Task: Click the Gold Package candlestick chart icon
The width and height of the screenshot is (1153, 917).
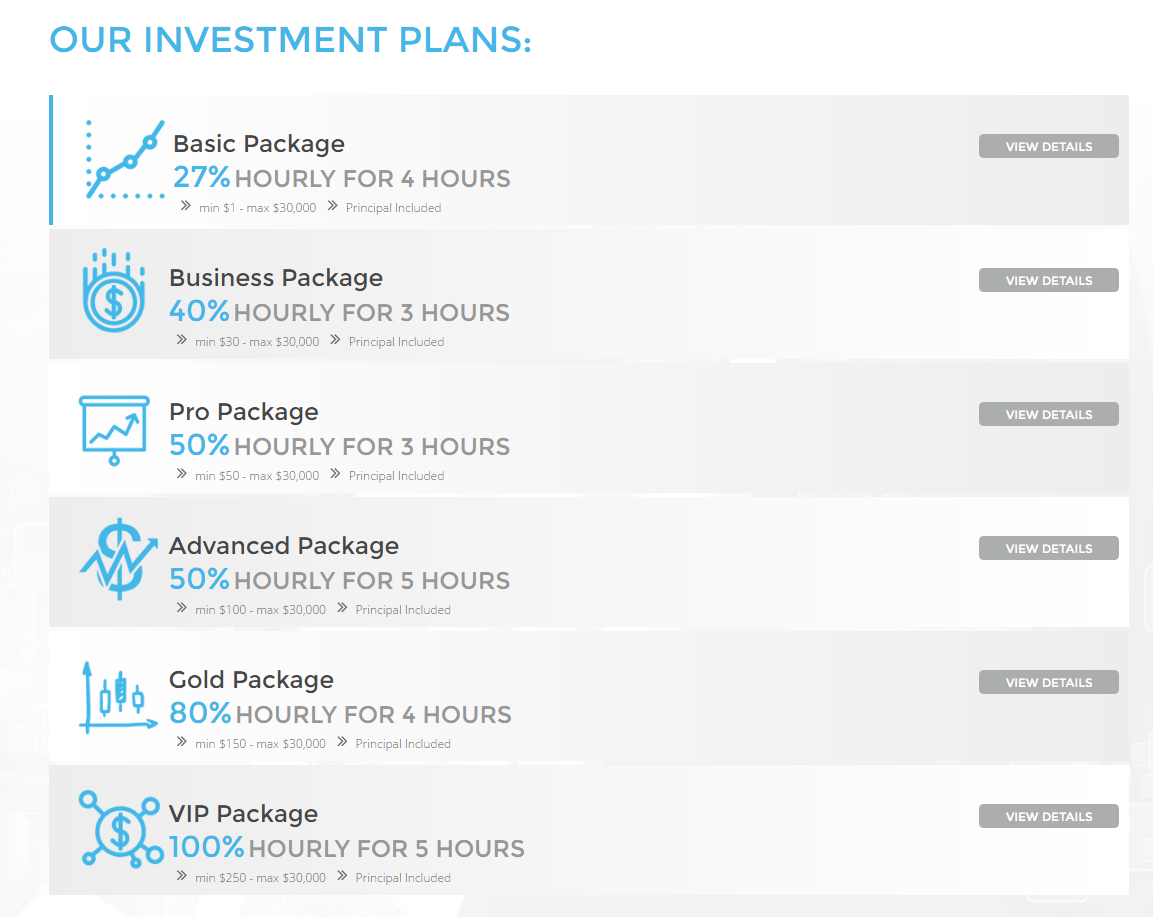Action: coord(118,697)
